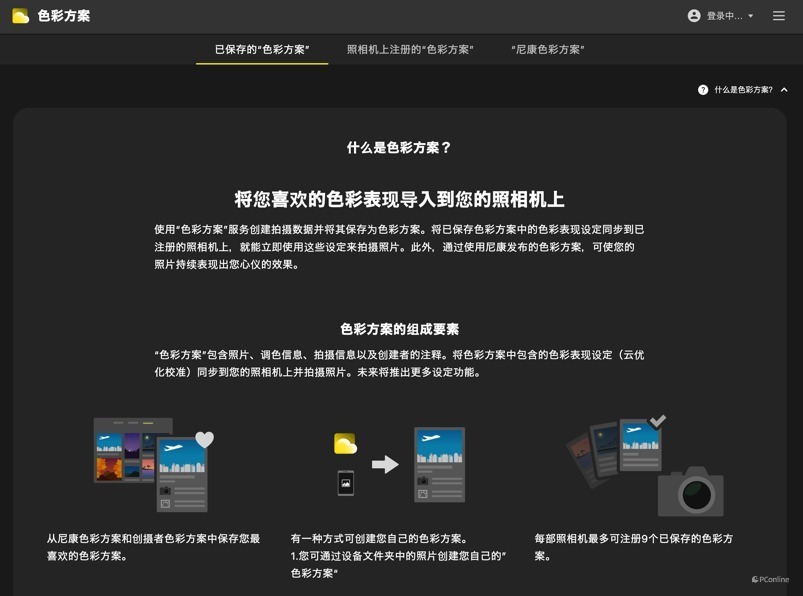Click the camera icon in right illustration

pos(690,492)
